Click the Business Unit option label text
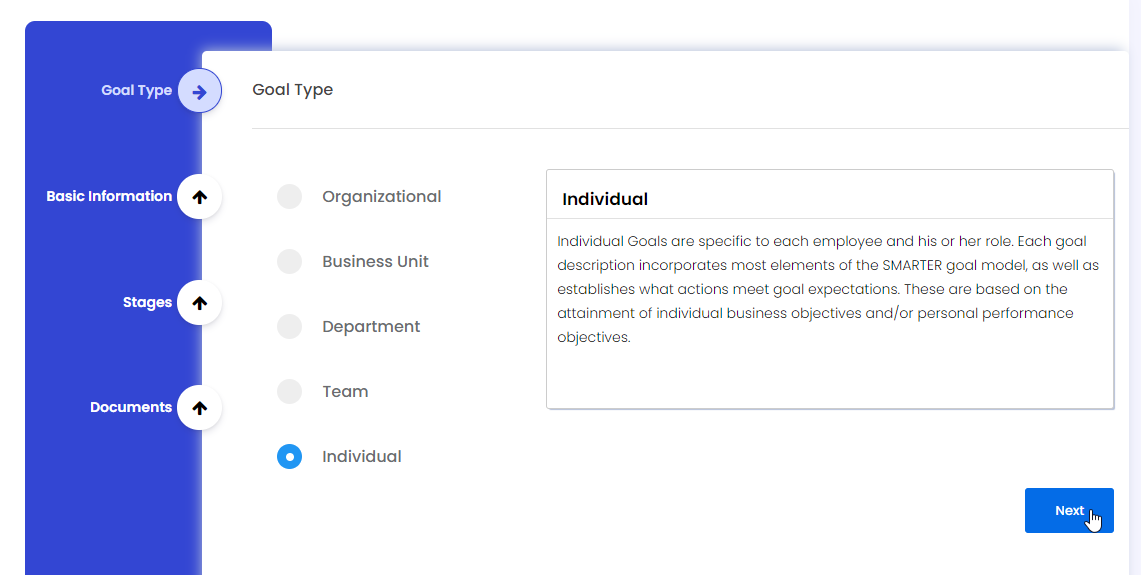This screenshot has height=575, width=1141. point(375,262)
